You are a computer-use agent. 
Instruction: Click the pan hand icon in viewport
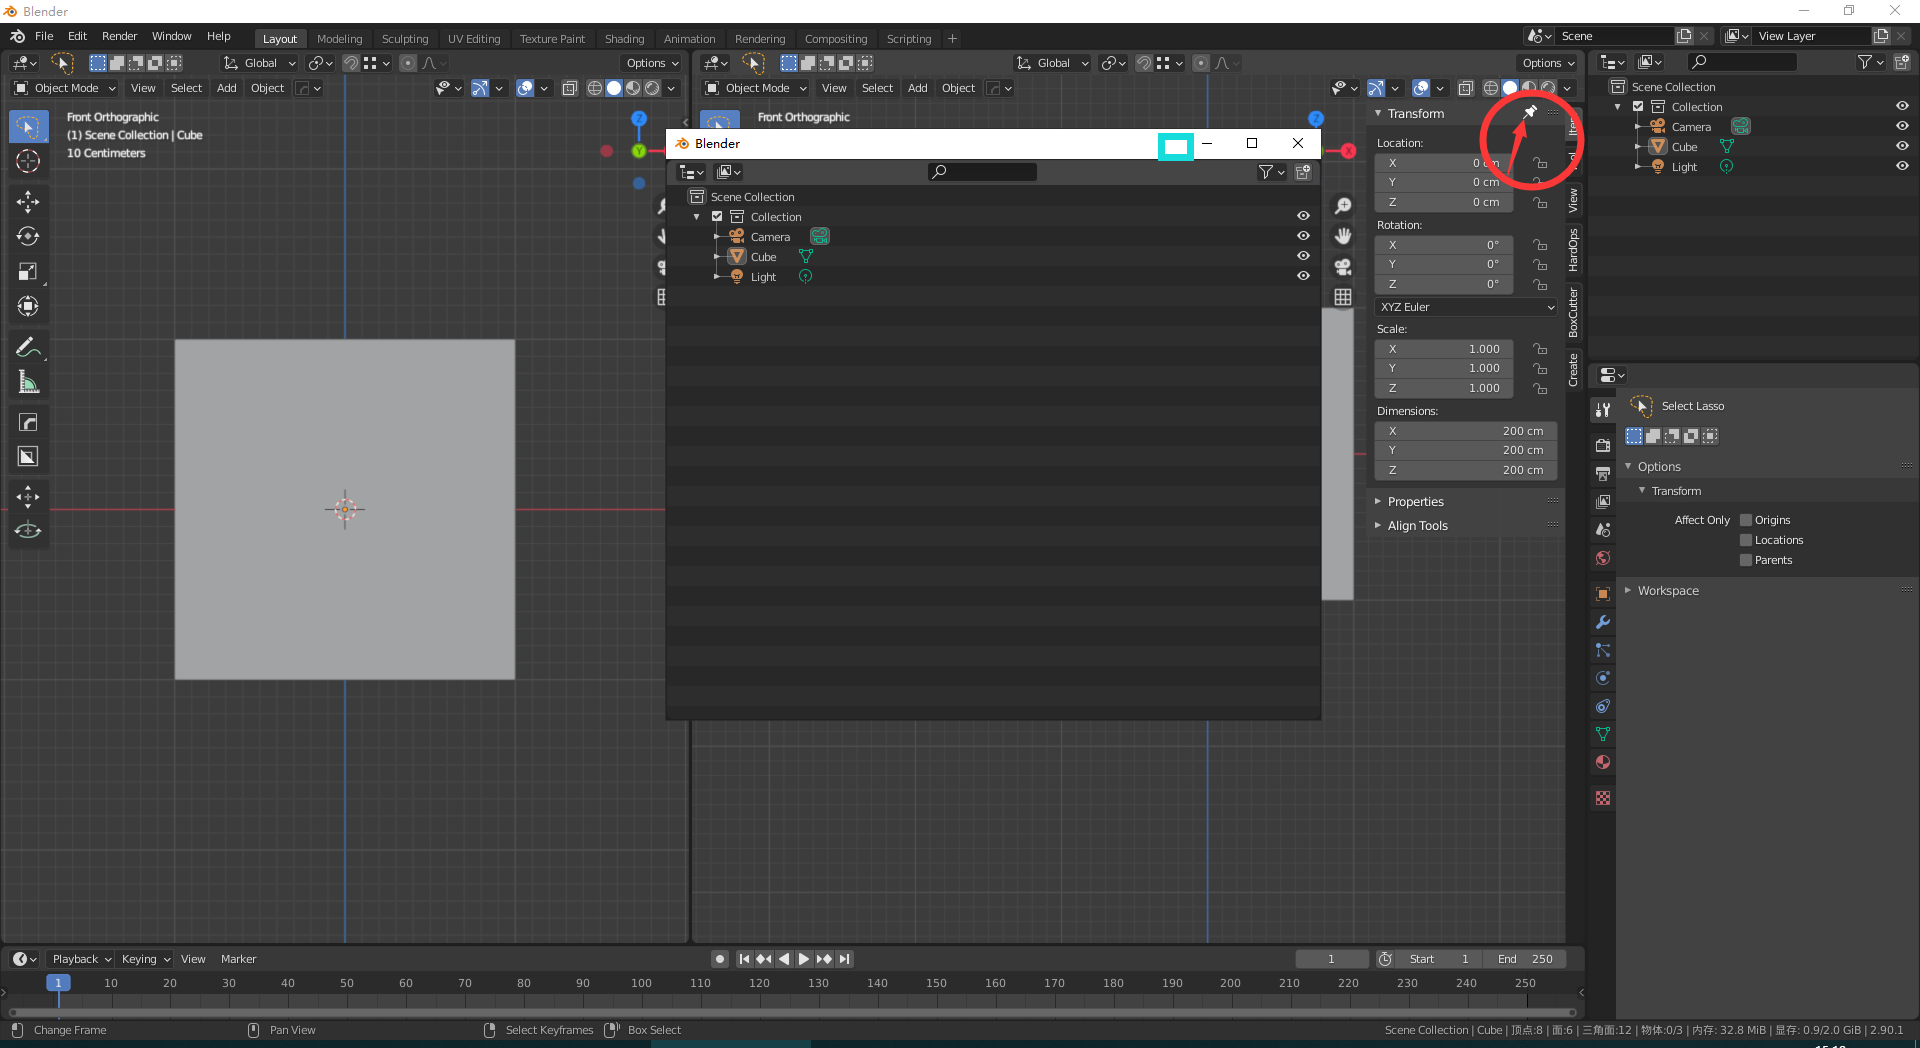point(1343,236)
